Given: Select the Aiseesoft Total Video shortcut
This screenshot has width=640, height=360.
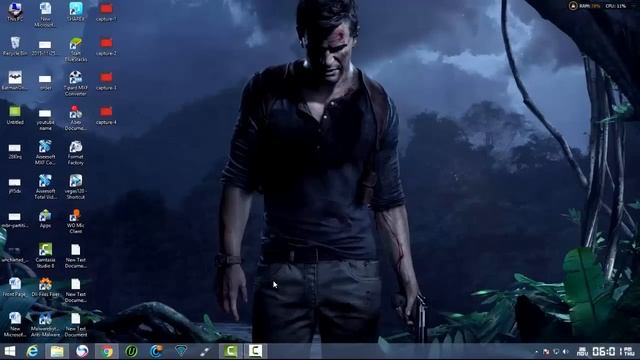Looking at the screenshot, I should tap(45, 187).
